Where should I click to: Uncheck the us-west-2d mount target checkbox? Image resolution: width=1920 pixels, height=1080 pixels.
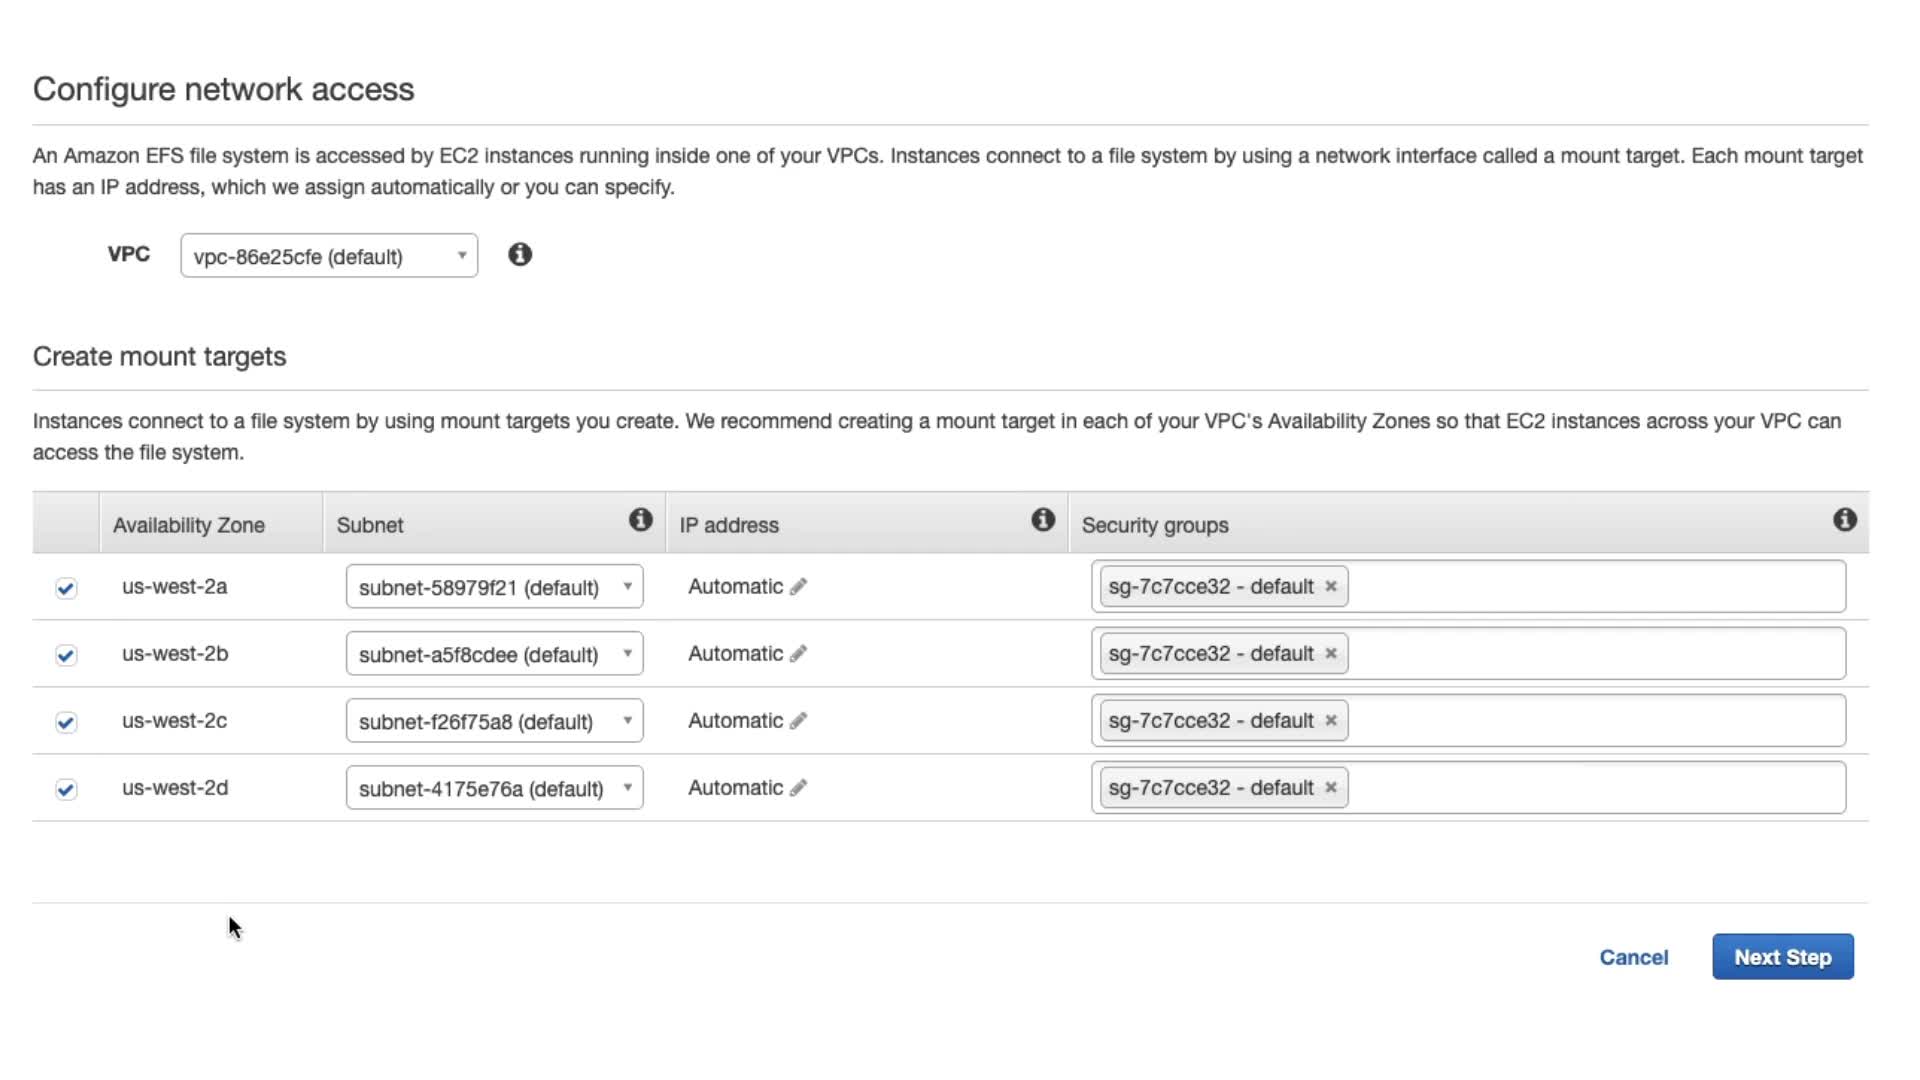(66, 789)
